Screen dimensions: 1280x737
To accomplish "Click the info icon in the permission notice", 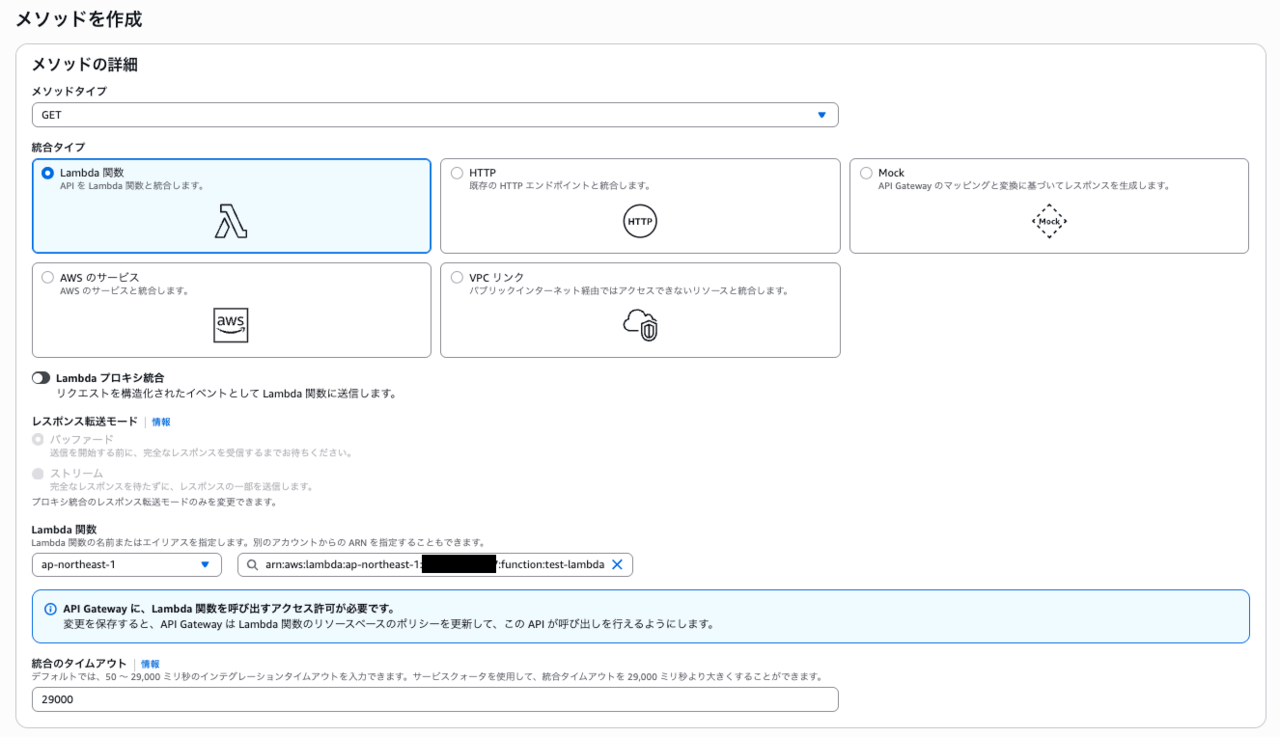I will tap(51, 609).
